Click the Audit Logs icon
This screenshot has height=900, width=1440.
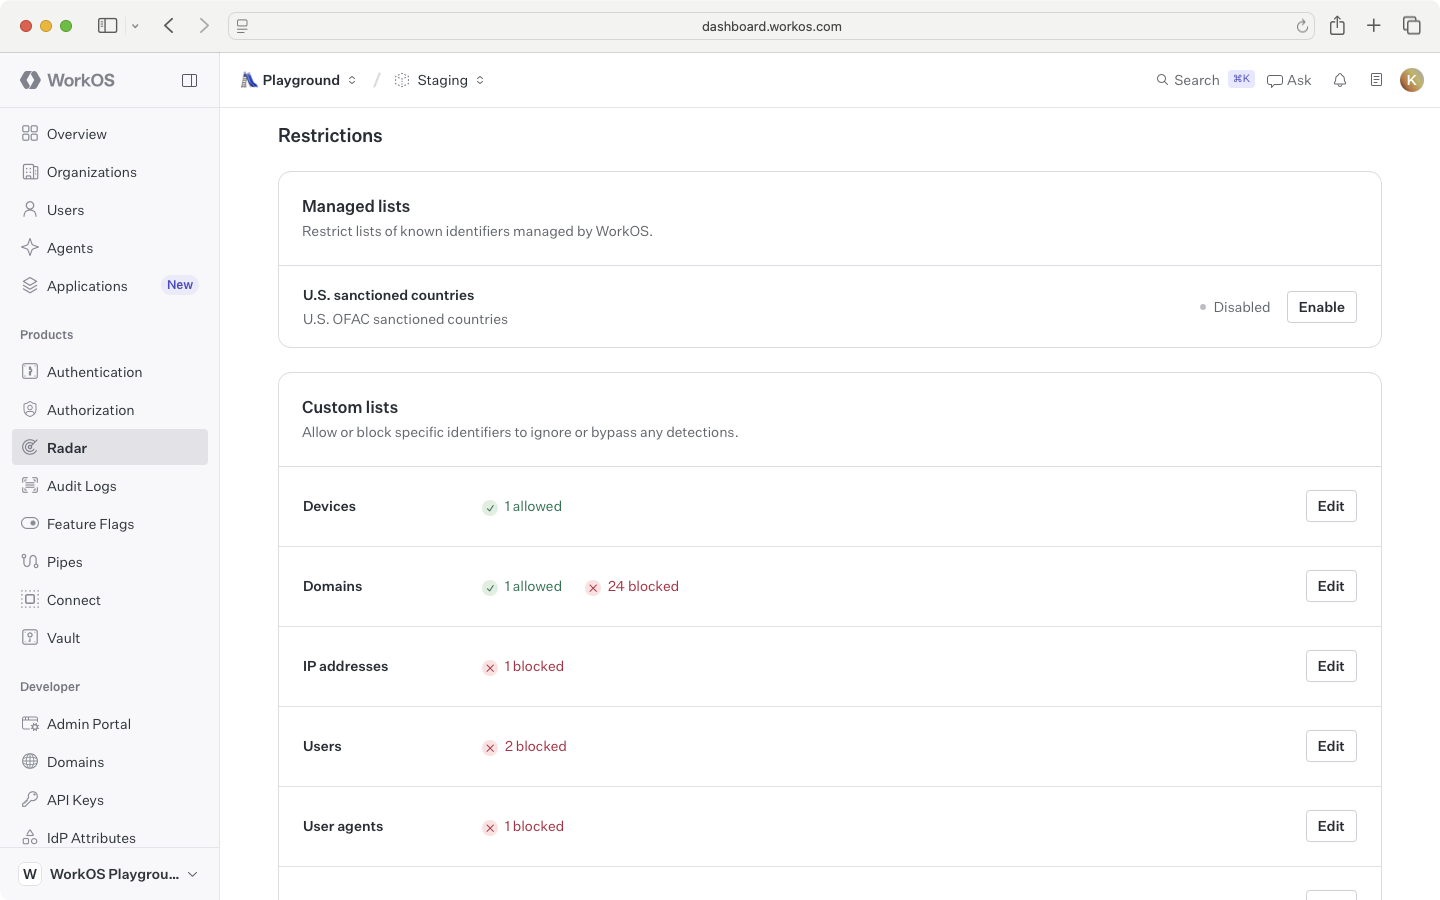pos(30,486)
